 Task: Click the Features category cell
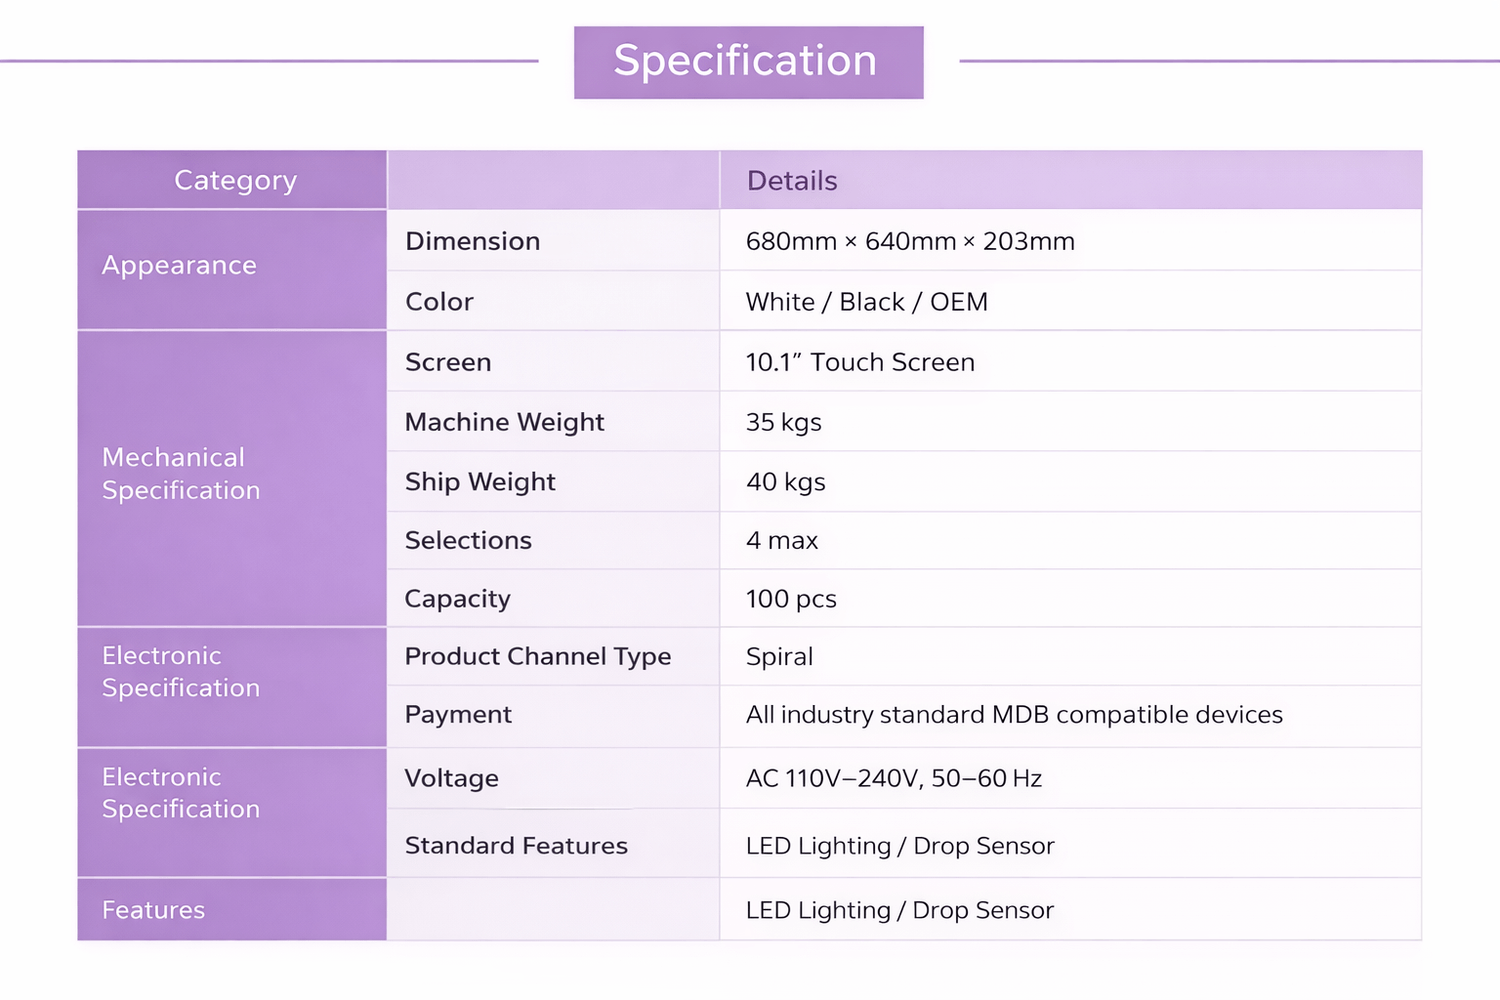154,910
